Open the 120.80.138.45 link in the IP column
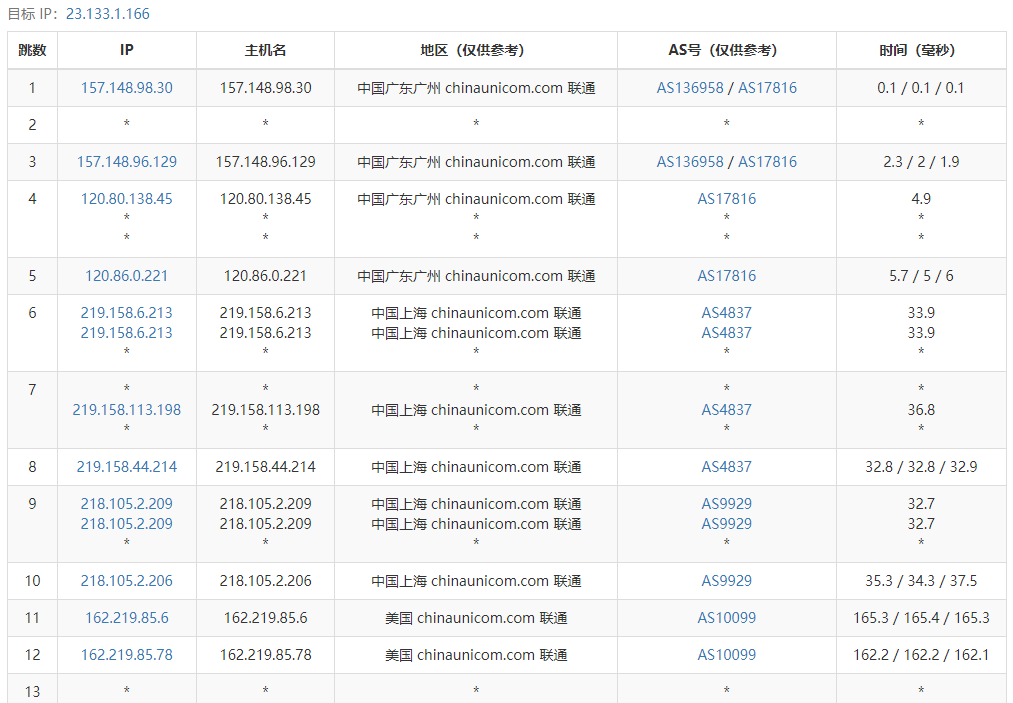Image resolution: width=1013 pixels, height=703 pixels. [127, 199]
